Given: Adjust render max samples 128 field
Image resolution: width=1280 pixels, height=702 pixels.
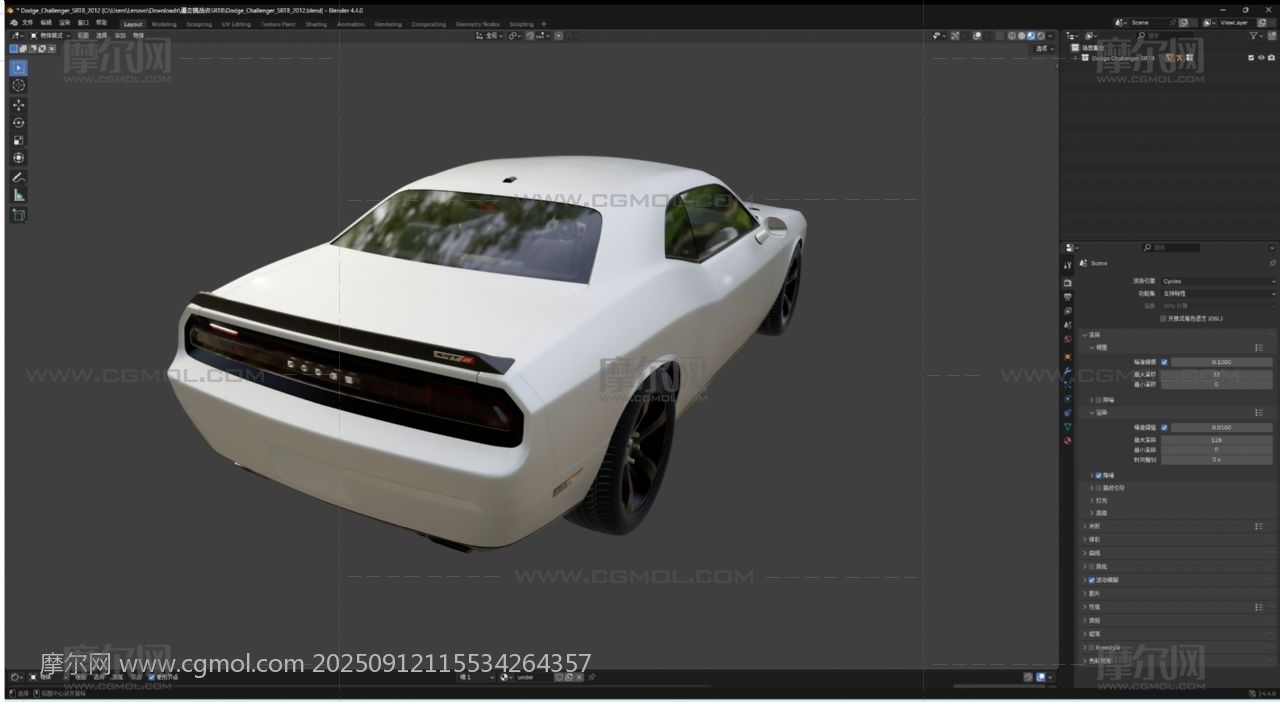Looking at the screenshot, I should click(1215, 439).
